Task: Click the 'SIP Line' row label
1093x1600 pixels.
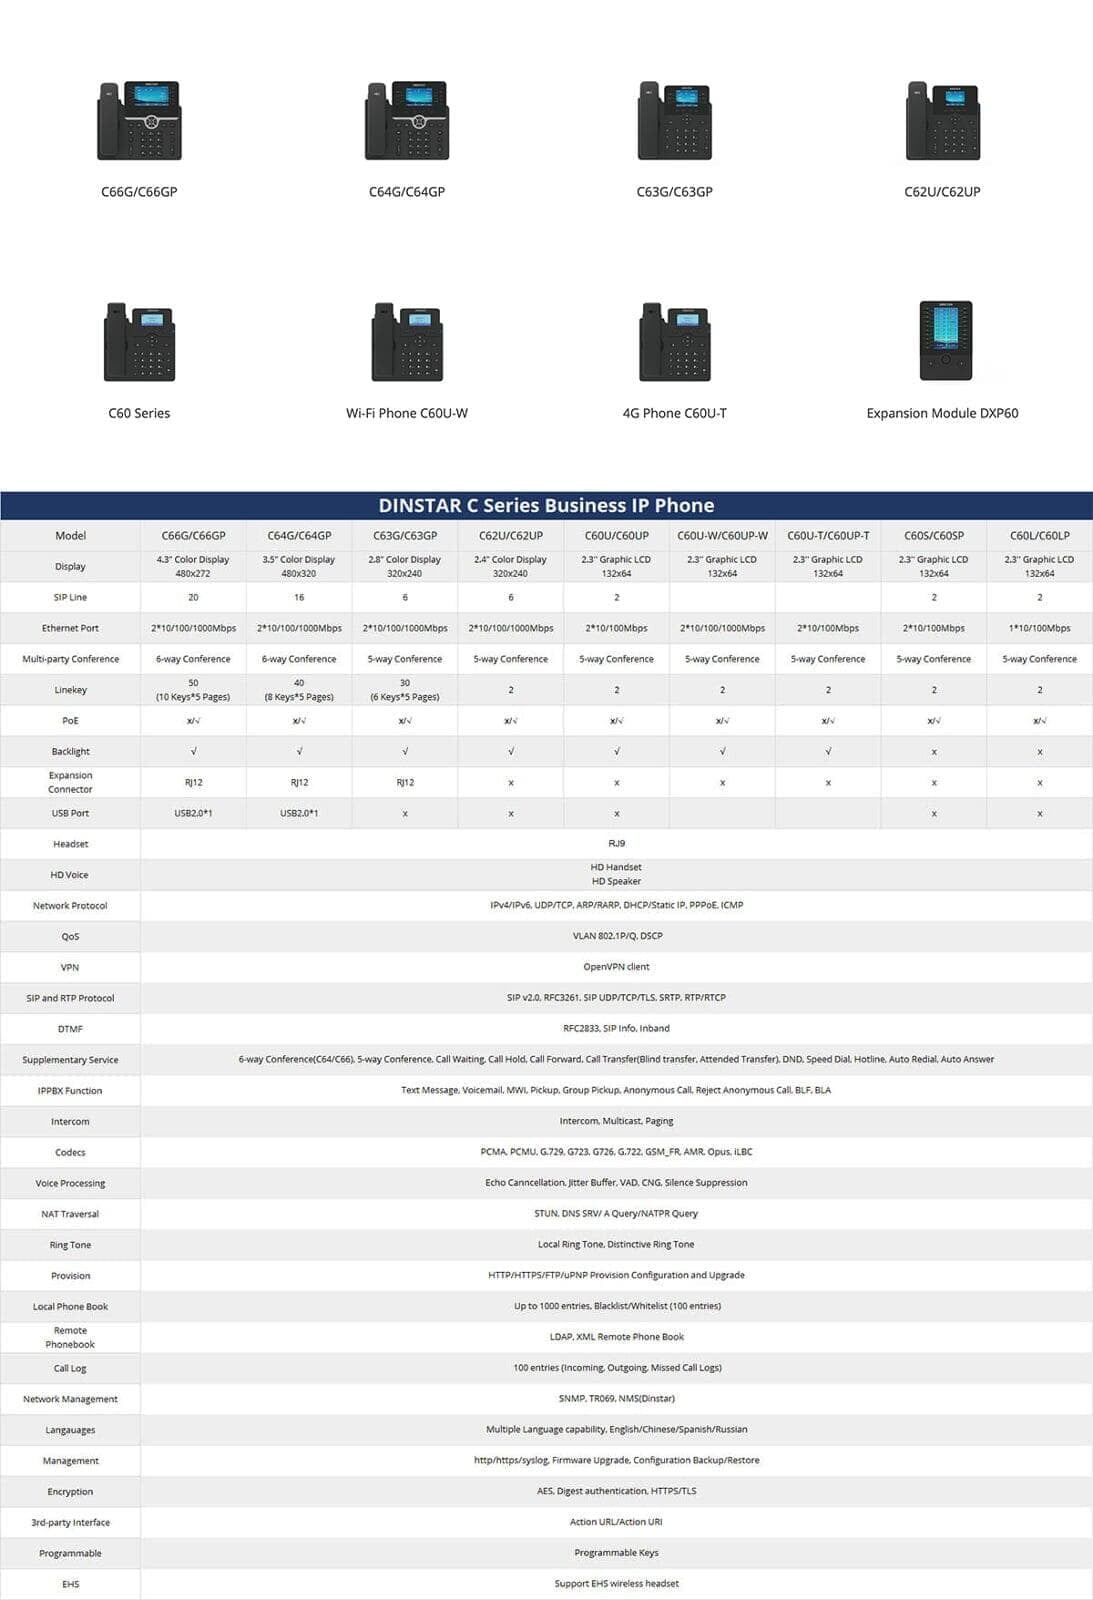Action: [70, 598]
